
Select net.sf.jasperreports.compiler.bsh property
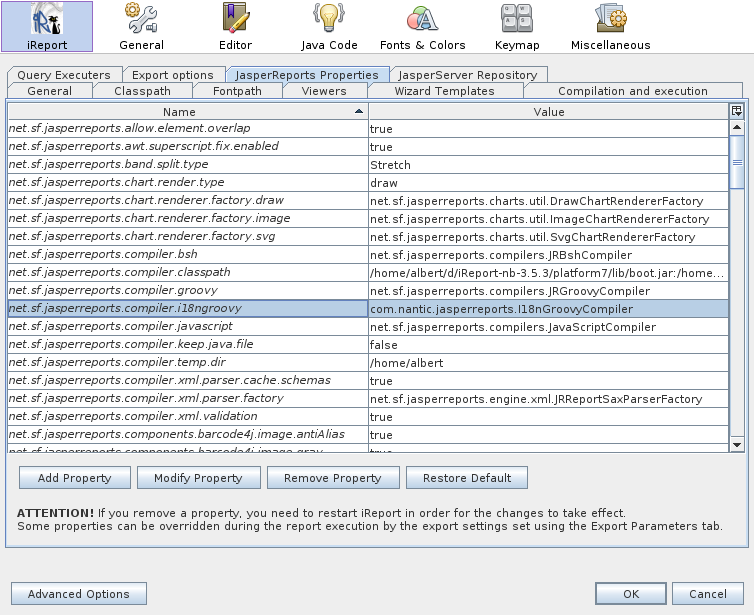188,254
